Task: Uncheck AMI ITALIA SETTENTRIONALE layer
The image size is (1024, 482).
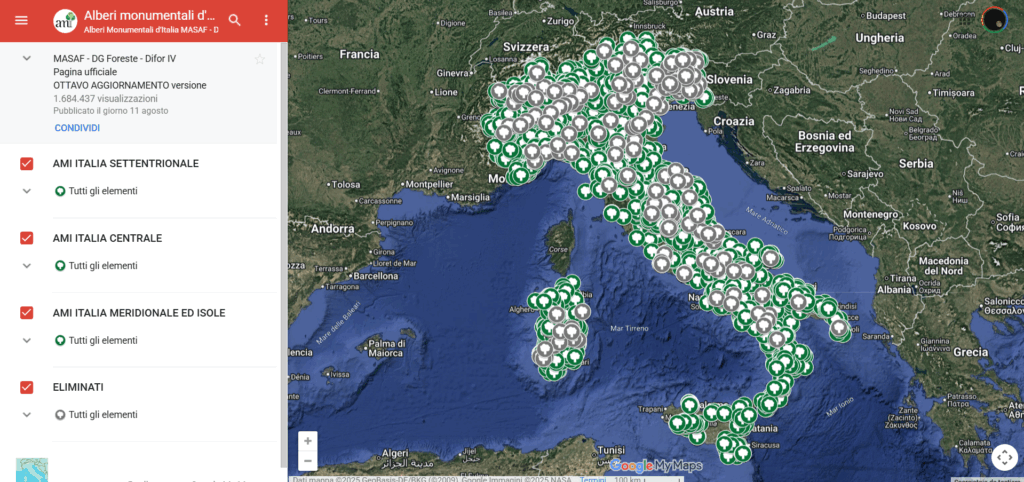Action: (x=27, y=164)
